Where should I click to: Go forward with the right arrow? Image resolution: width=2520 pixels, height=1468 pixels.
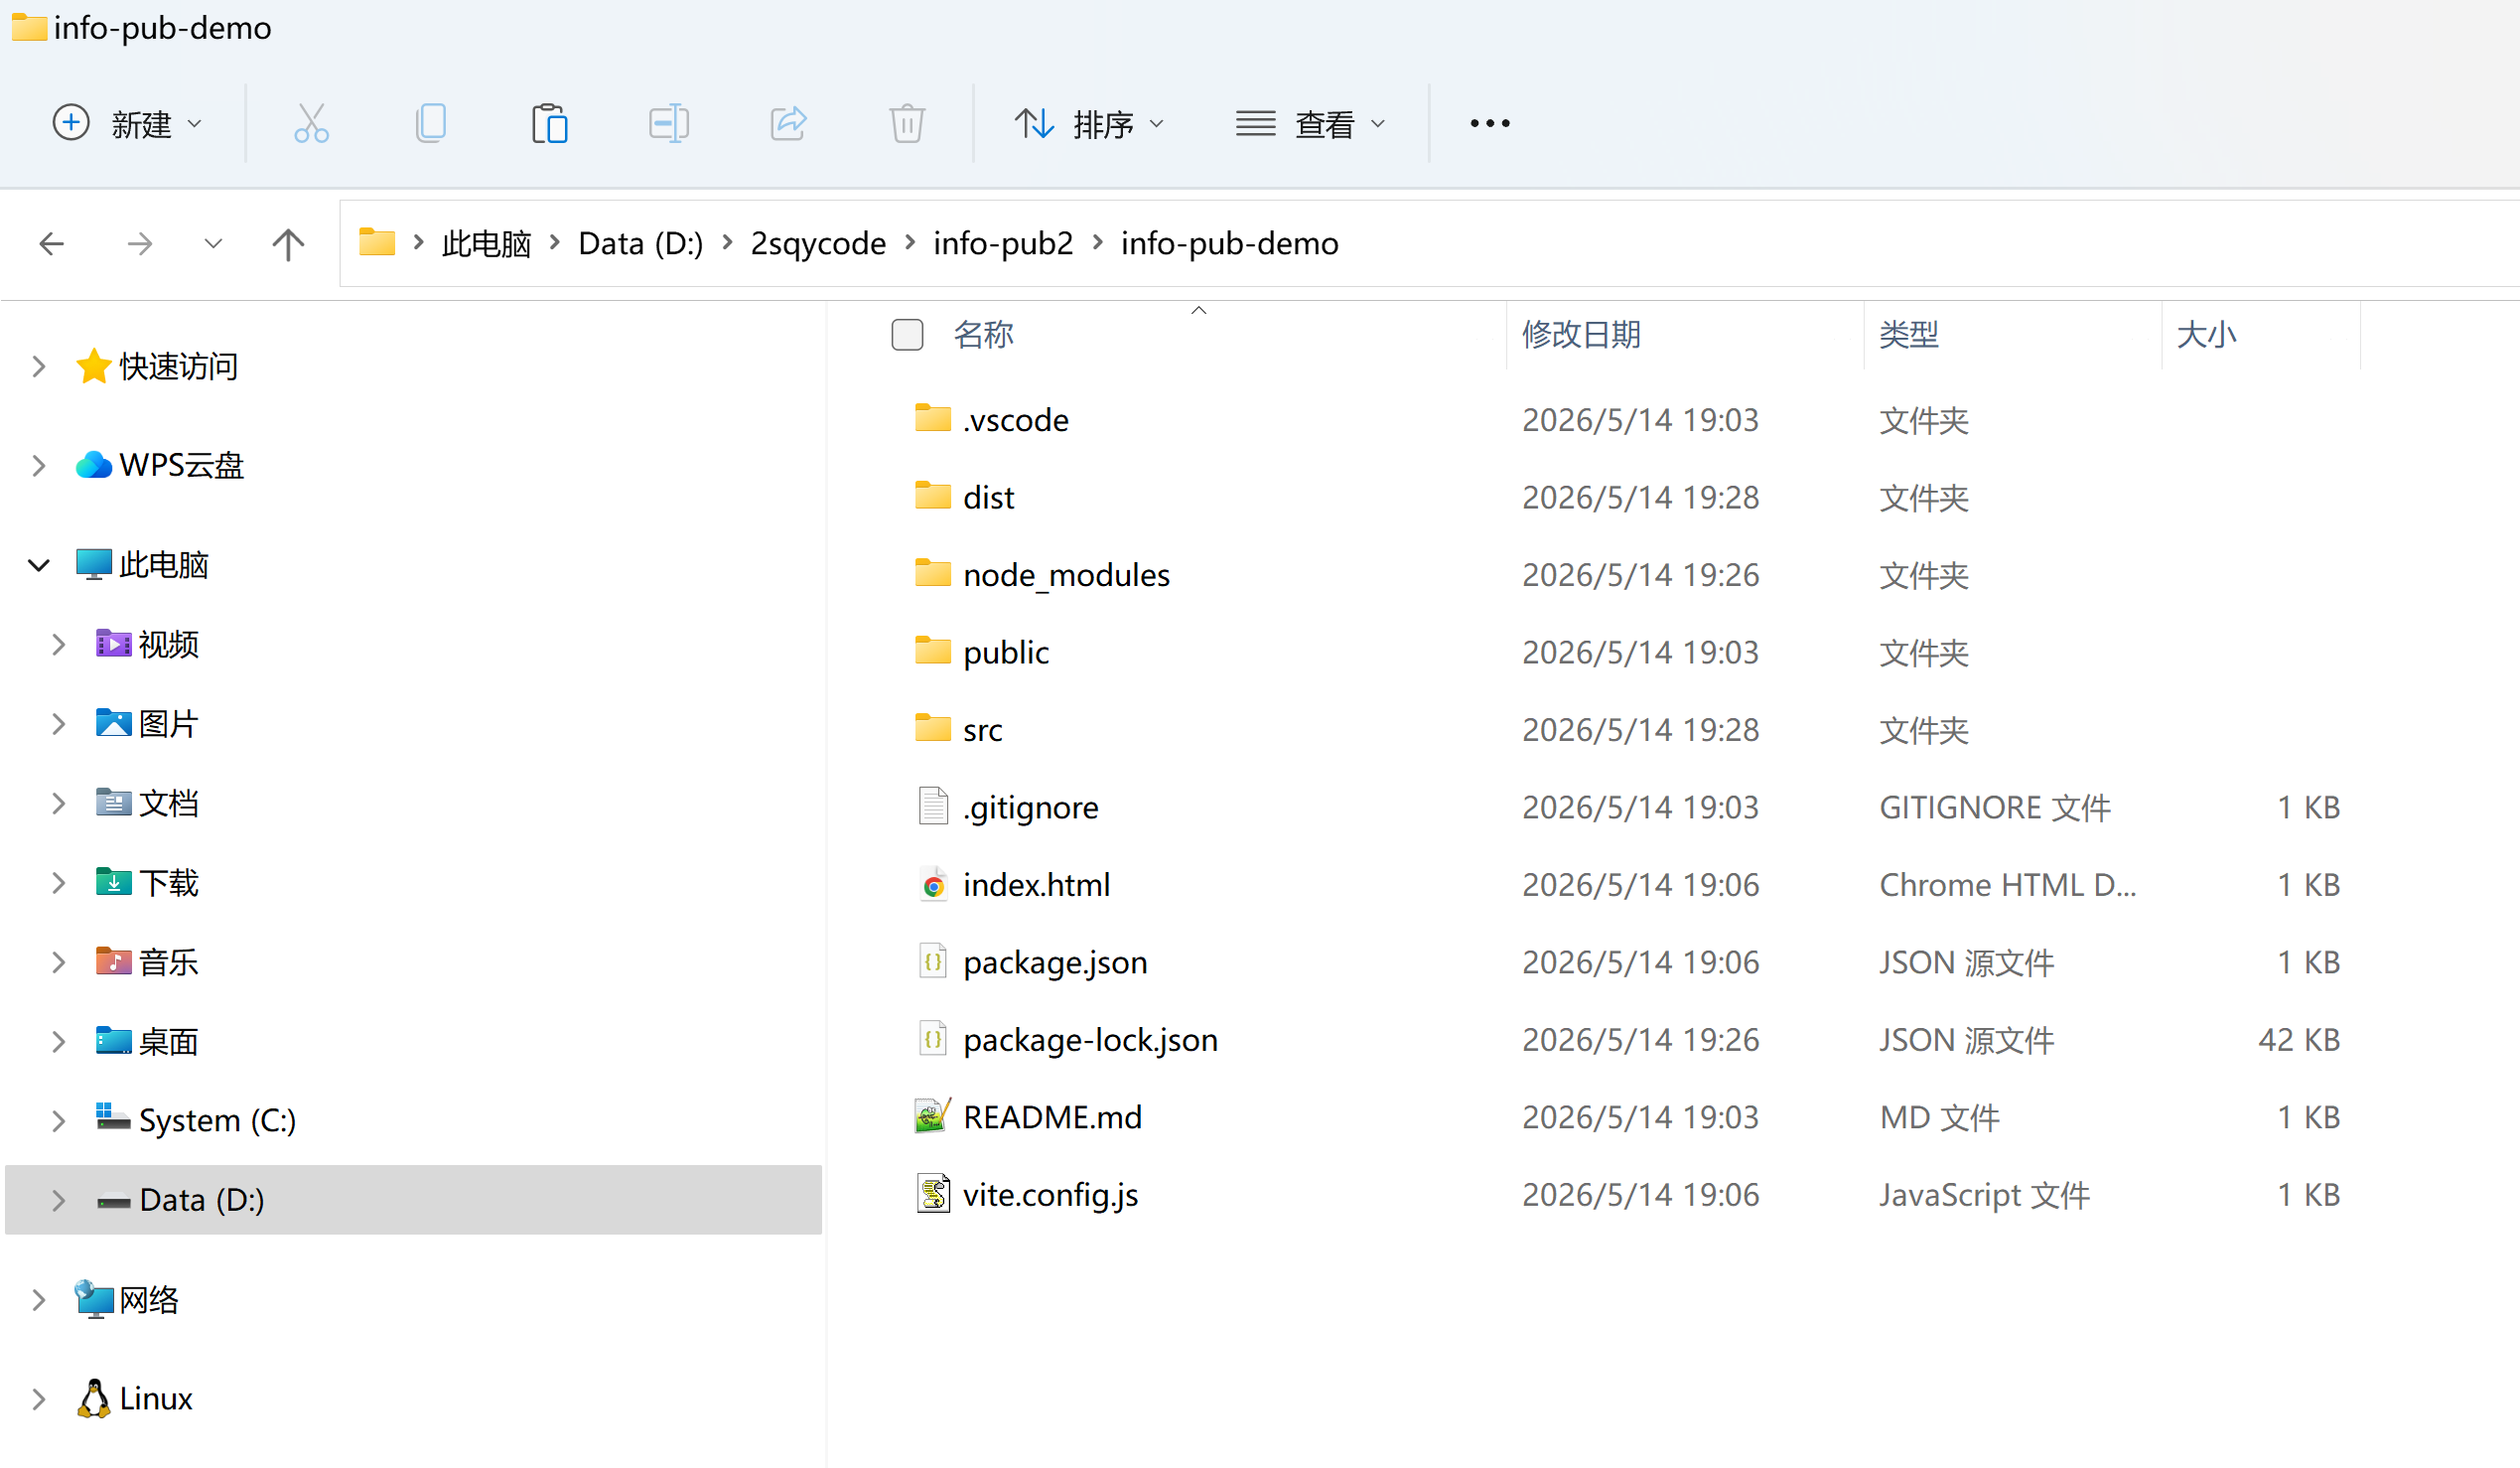tap(140, 243)
